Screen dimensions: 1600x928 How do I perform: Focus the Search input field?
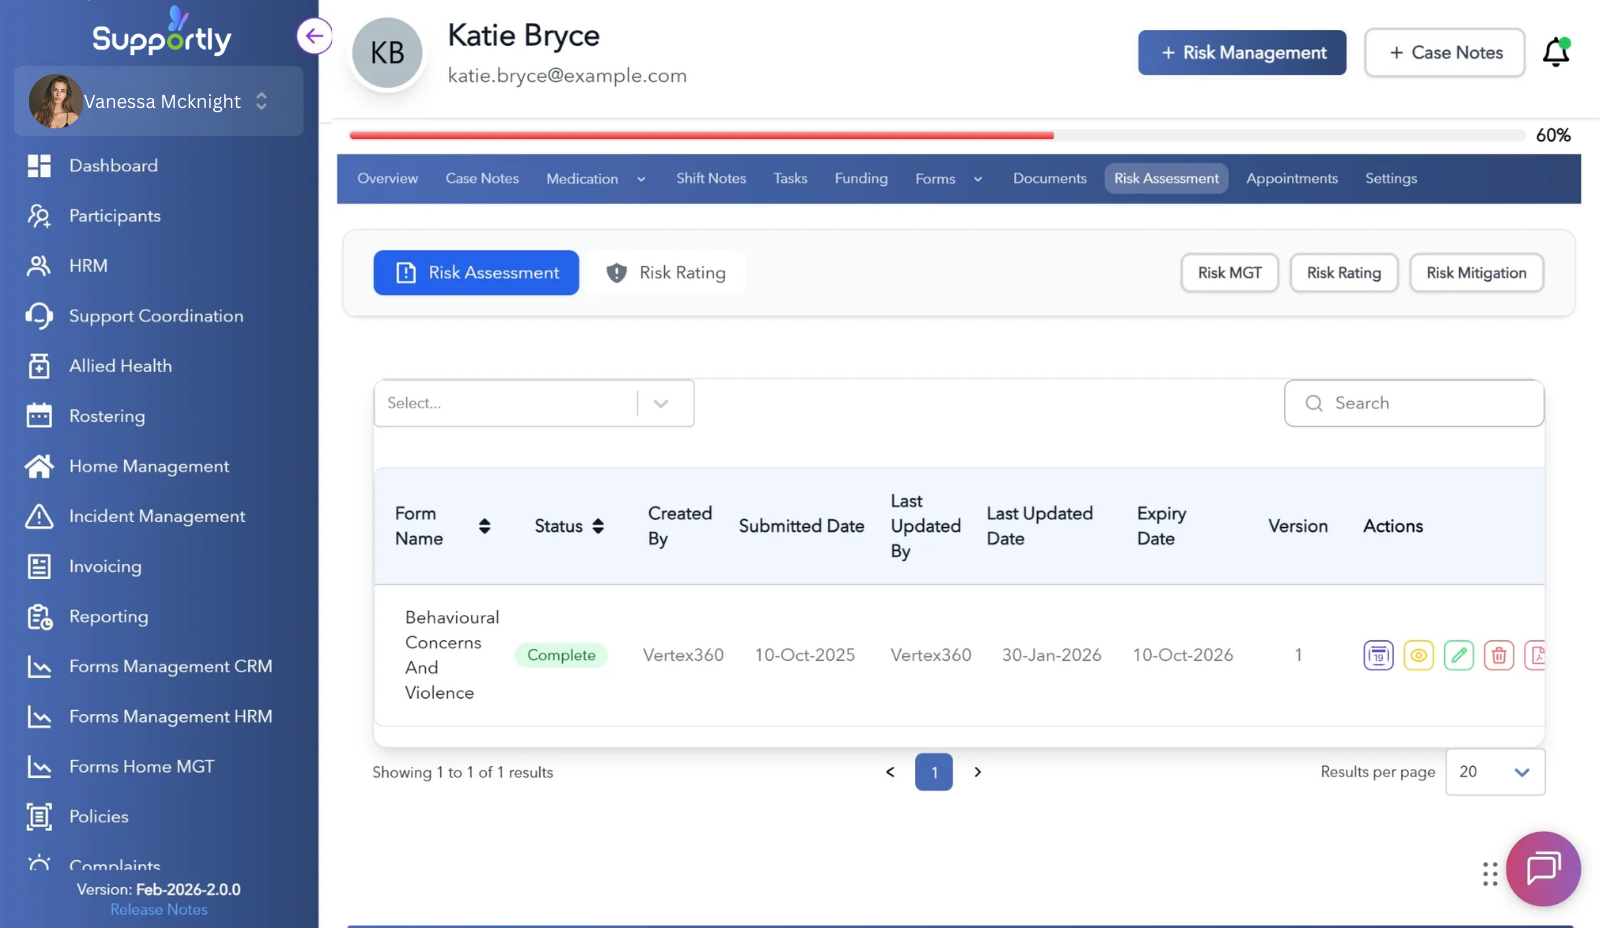[1414, 403]
